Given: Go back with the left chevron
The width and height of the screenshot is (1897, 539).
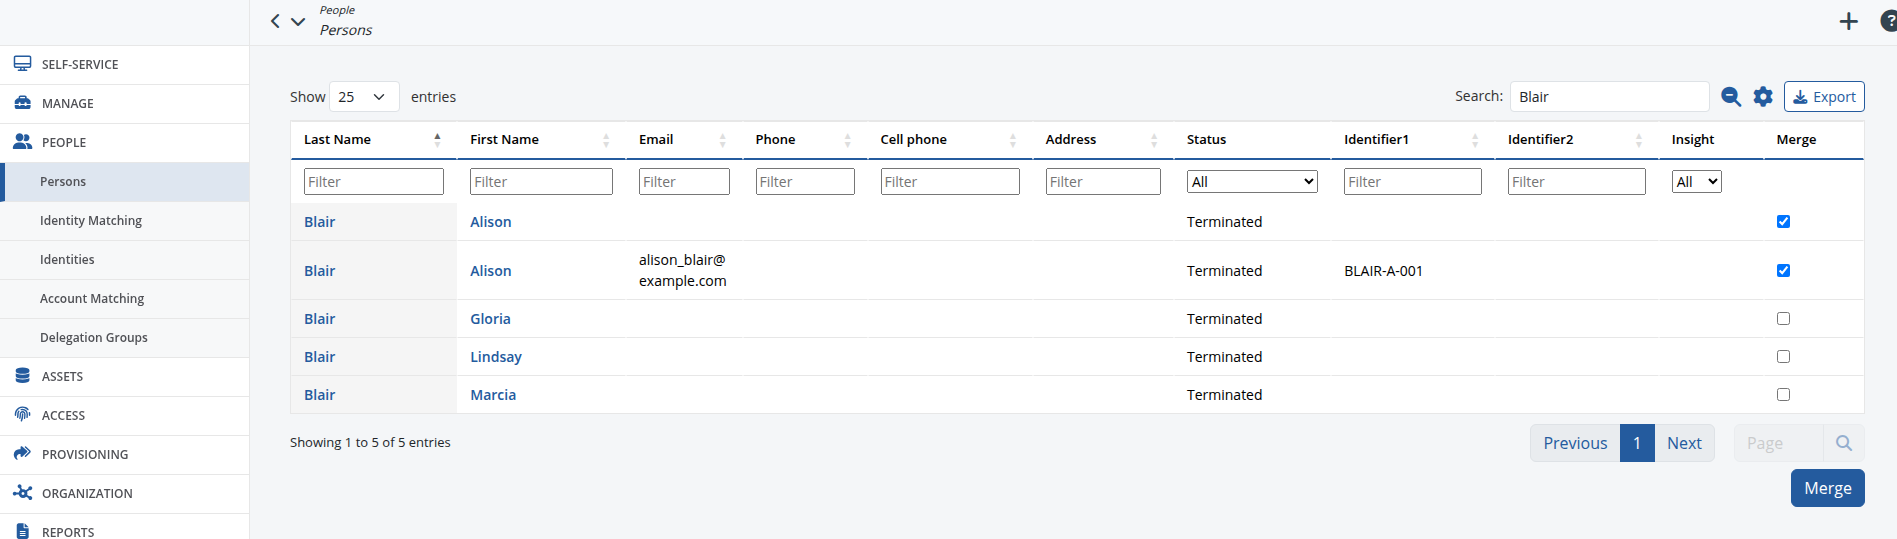Looking at the screenshot, I should [x=275, y=21].
